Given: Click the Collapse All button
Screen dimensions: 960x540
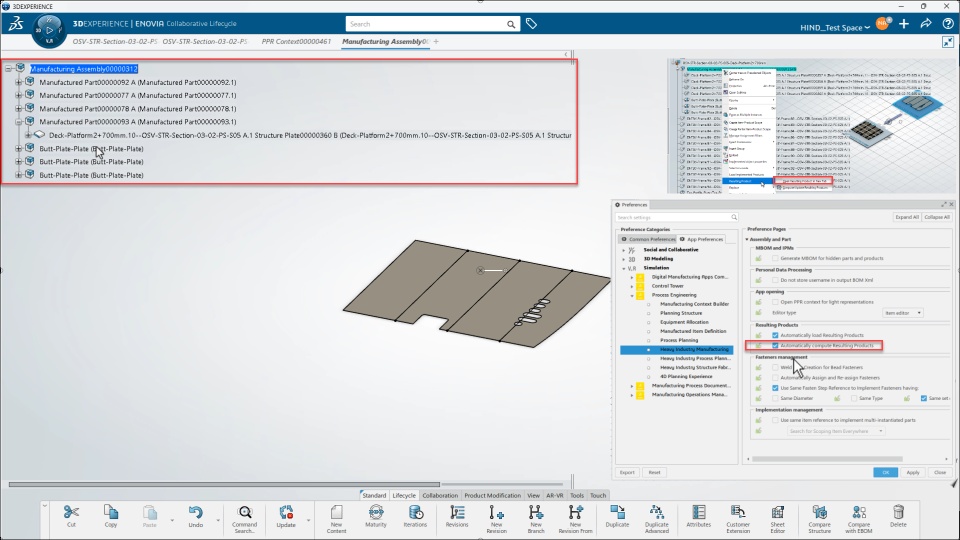Looking at the screenshot, I should coord(937,217).
